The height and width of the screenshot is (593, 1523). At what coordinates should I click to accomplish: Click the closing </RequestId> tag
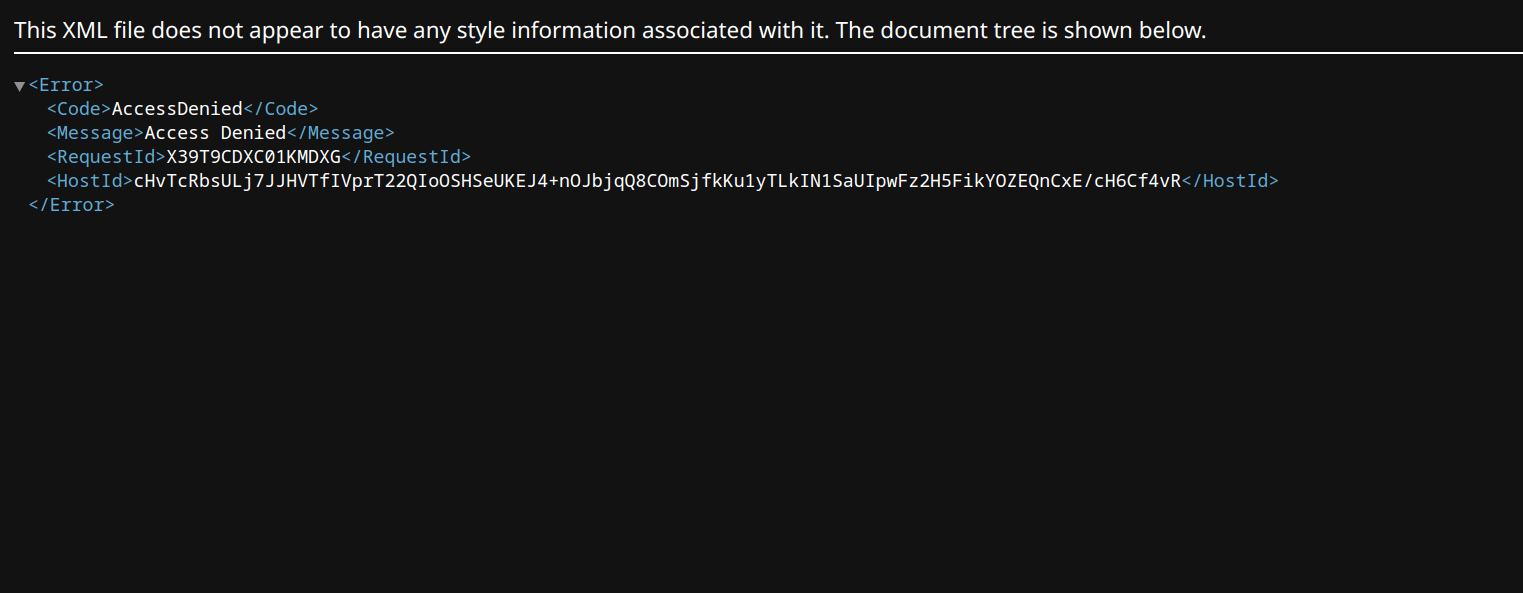coord(406,157)
